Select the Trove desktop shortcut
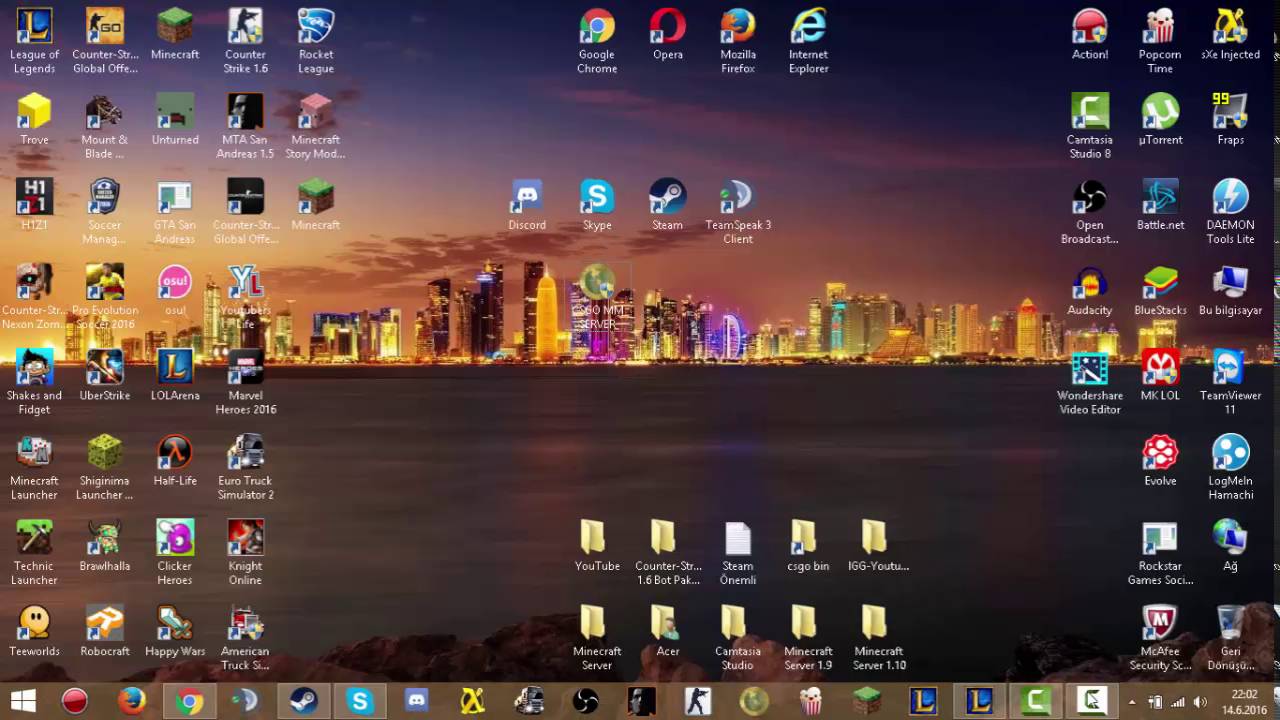This screenshot has width=1280, height=720. [34, 119]
